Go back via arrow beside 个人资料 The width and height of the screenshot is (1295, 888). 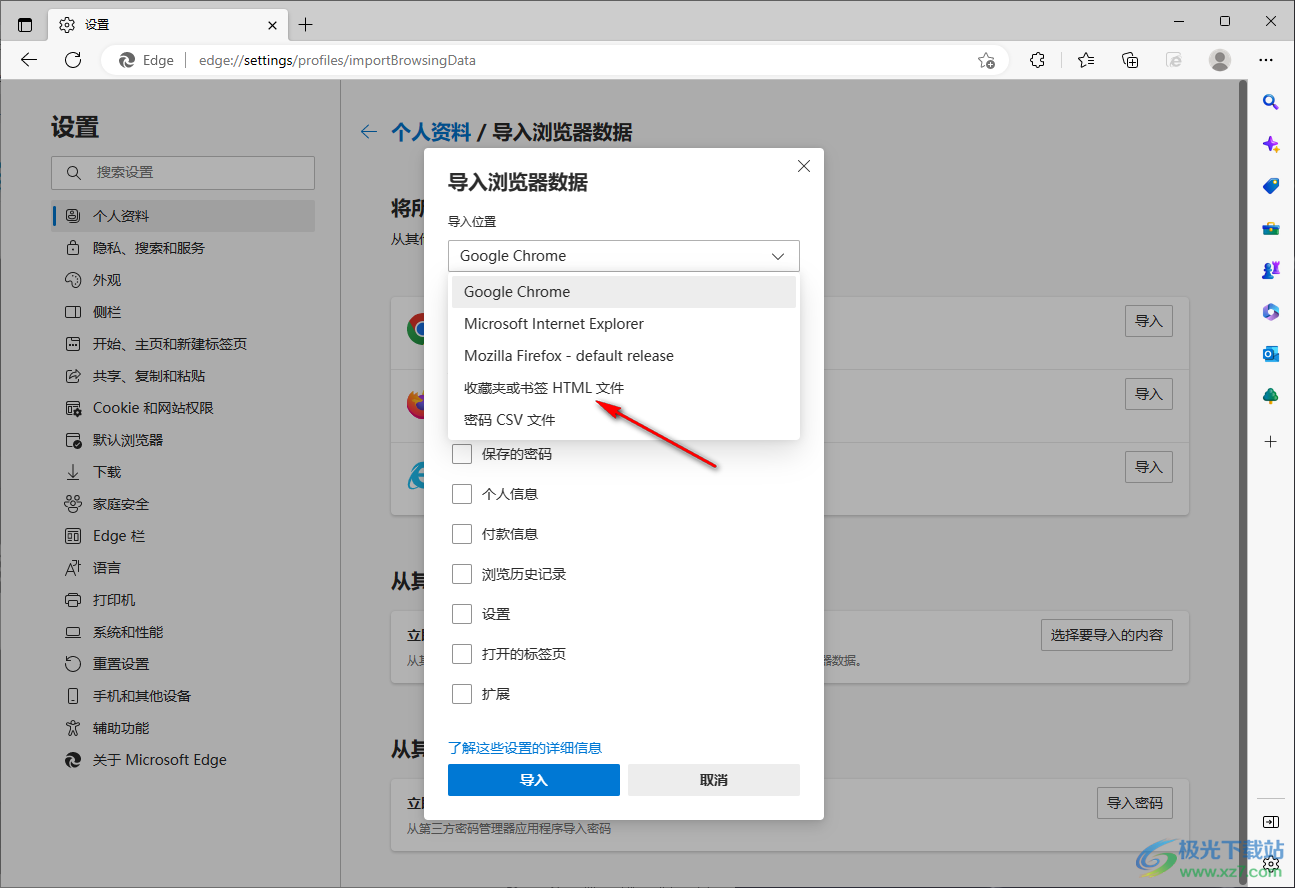coord(369,132)
